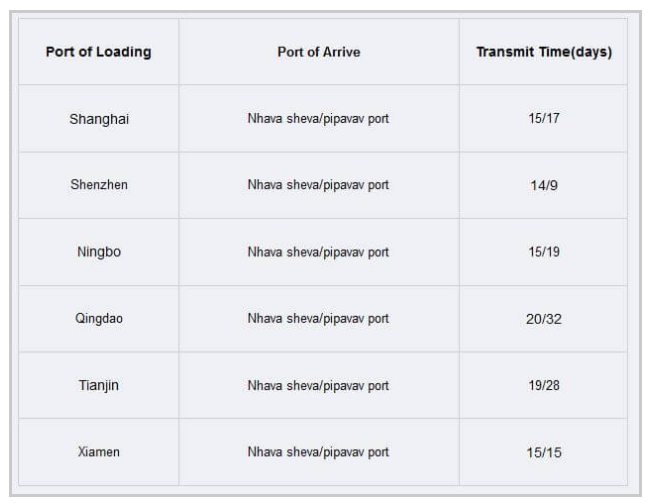
Task: Click the 20/32 transmit time cell
Action: 544,319
